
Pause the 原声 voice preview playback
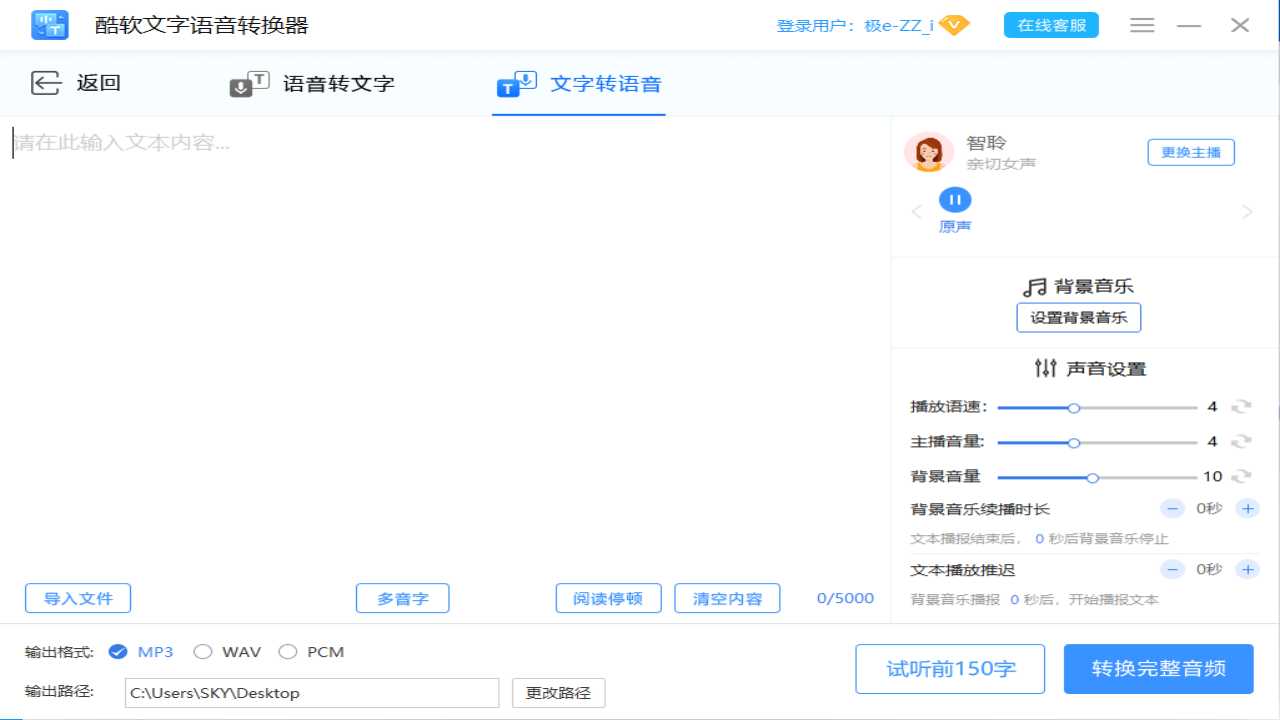[x=955, y=199]
